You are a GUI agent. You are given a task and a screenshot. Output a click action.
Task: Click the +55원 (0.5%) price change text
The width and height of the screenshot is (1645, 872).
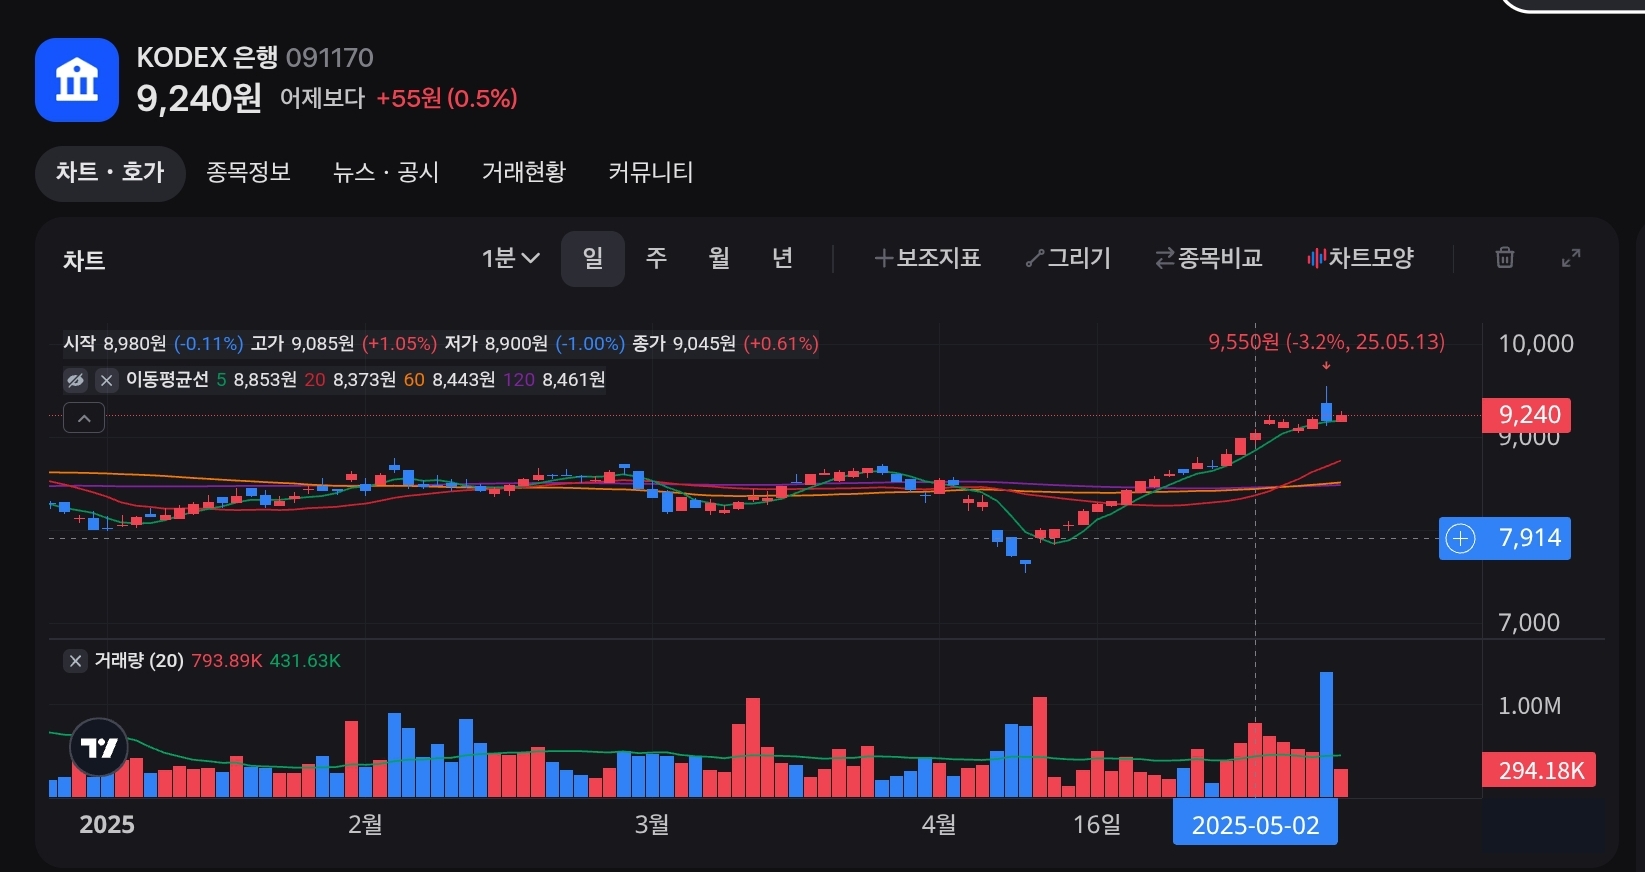tap(447, 98)
